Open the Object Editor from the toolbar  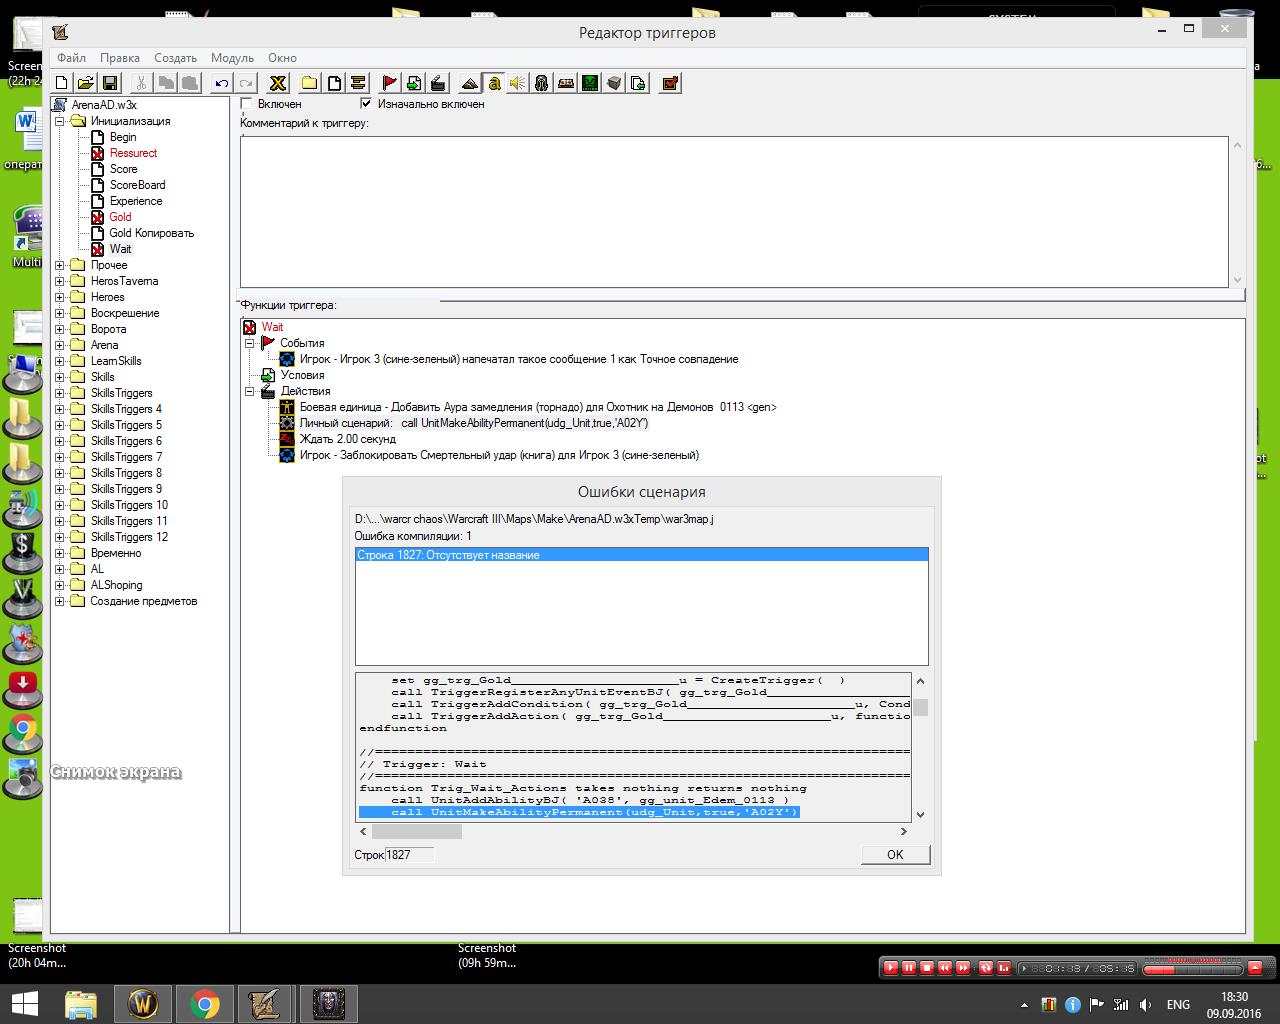(542, 83)
